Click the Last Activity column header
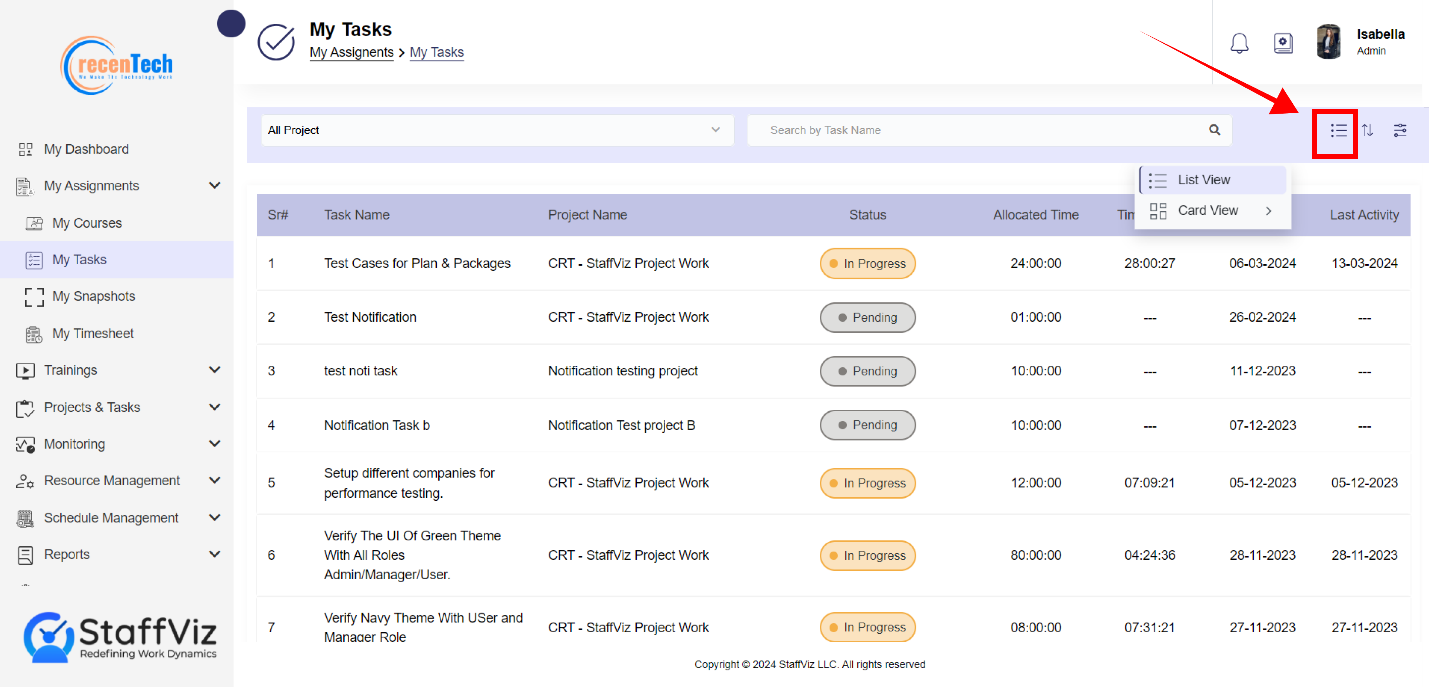The image size is (1429, 687). [x=1365, y=215]
